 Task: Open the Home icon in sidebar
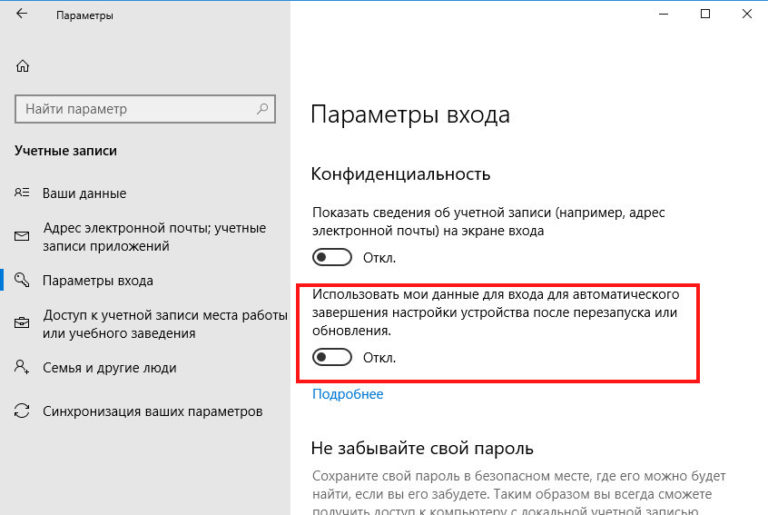click(22, 67)
